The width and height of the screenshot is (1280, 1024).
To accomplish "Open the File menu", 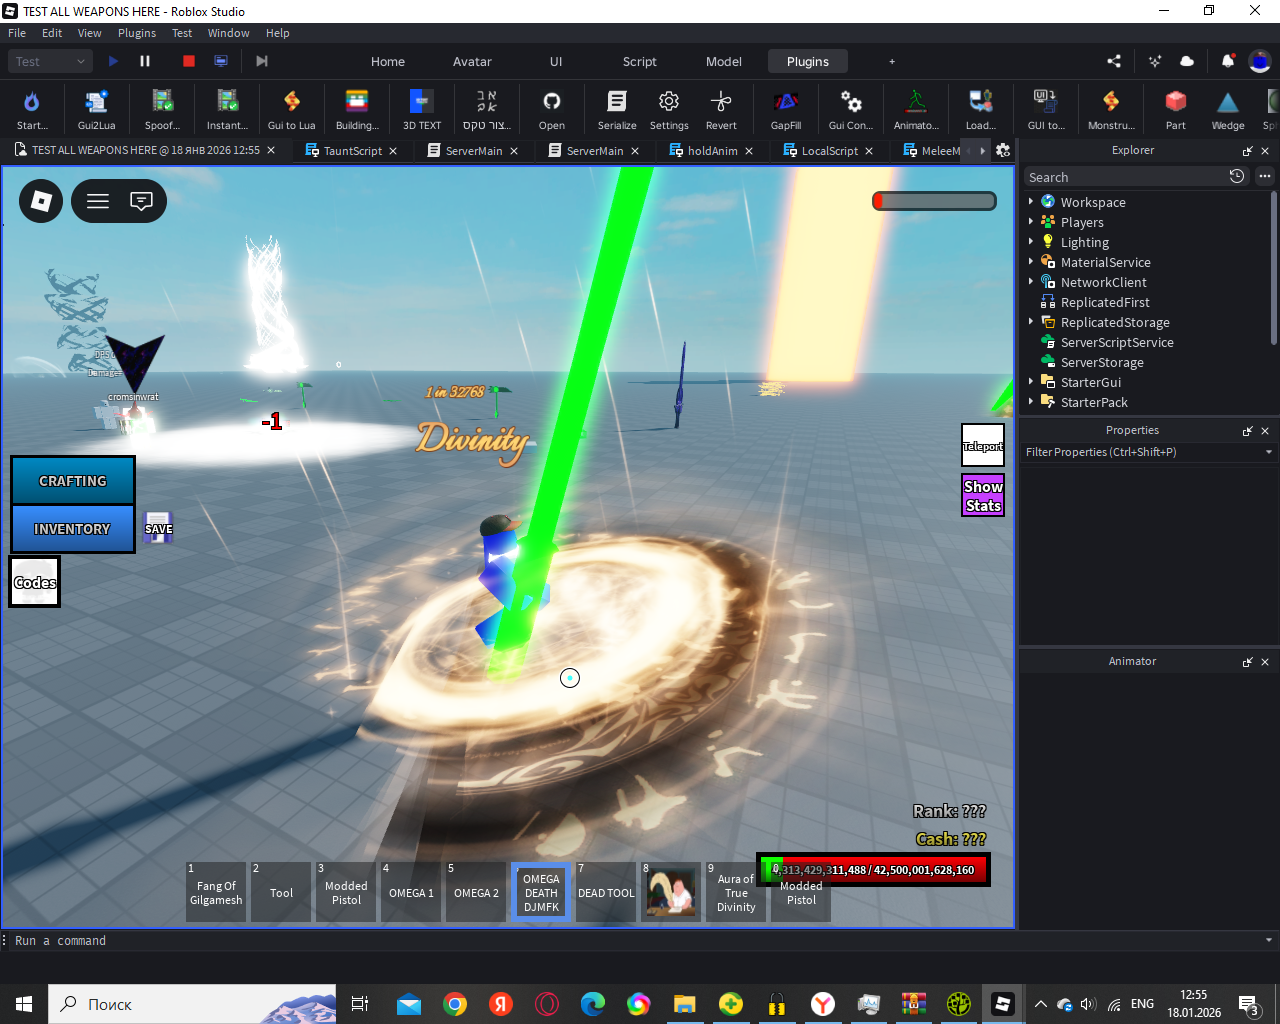I will click(17, 33).
